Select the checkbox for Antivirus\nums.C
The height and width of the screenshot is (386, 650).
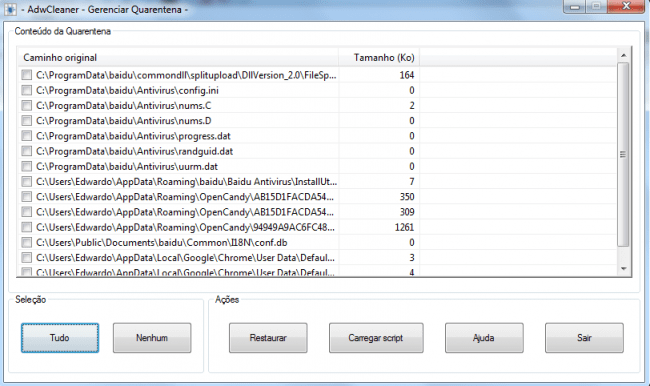27,105
